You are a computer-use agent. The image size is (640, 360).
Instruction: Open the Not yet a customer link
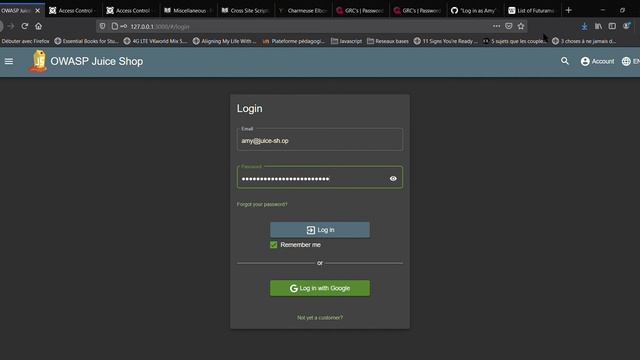coord(320,318)
